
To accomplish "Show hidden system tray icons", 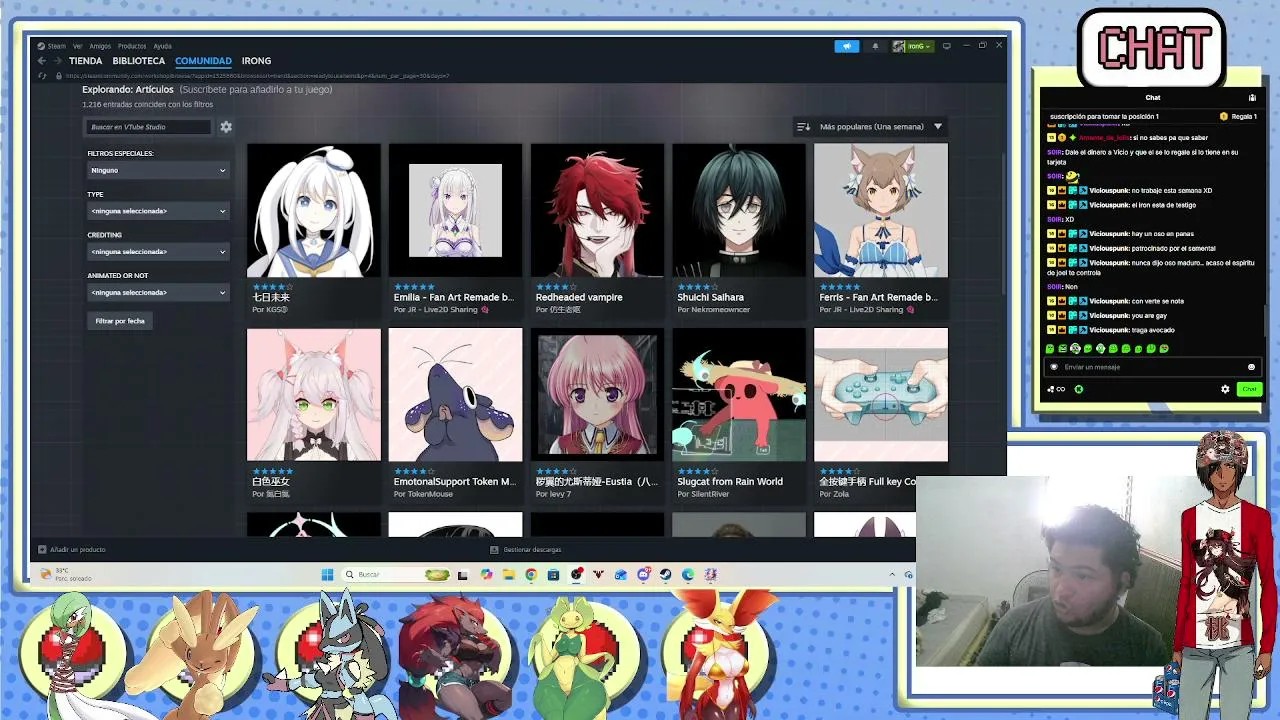I will pyautogui.click(x=892, y=574).
